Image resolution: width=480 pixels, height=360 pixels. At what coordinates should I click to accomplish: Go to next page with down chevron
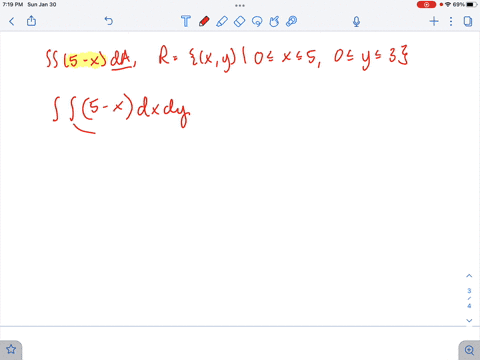(469, 320)
